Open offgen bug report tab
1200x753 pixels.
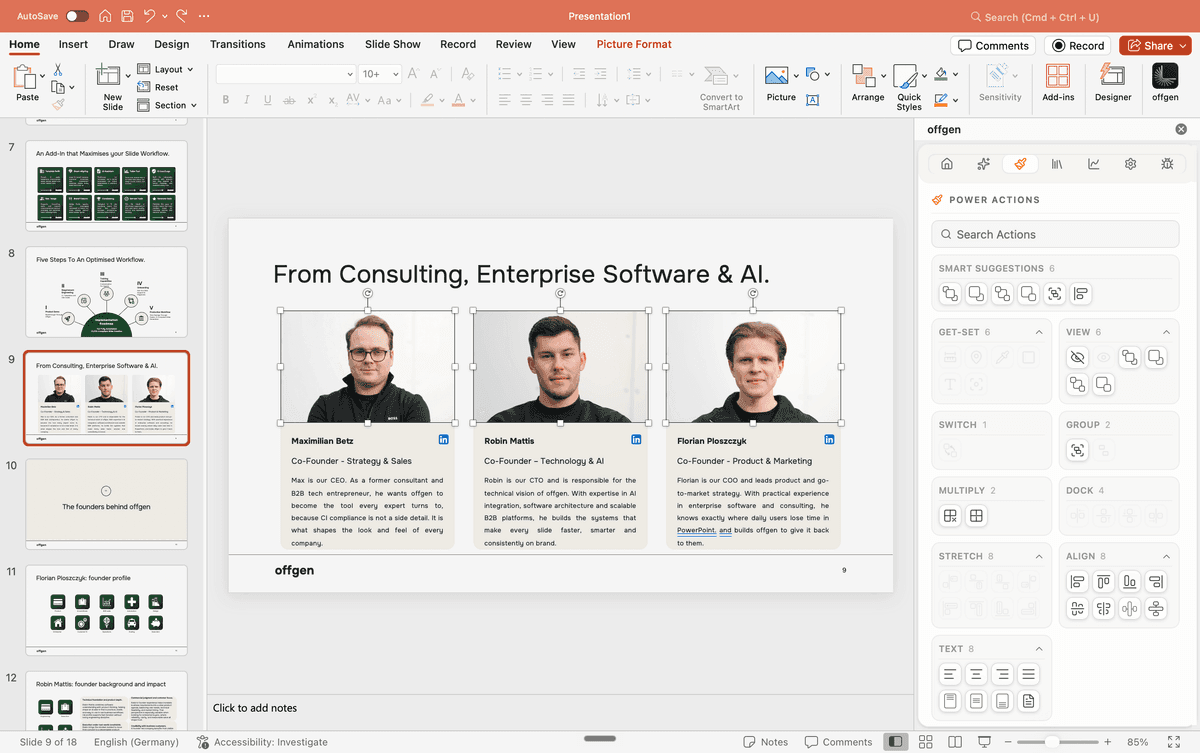pos(1167,164)
